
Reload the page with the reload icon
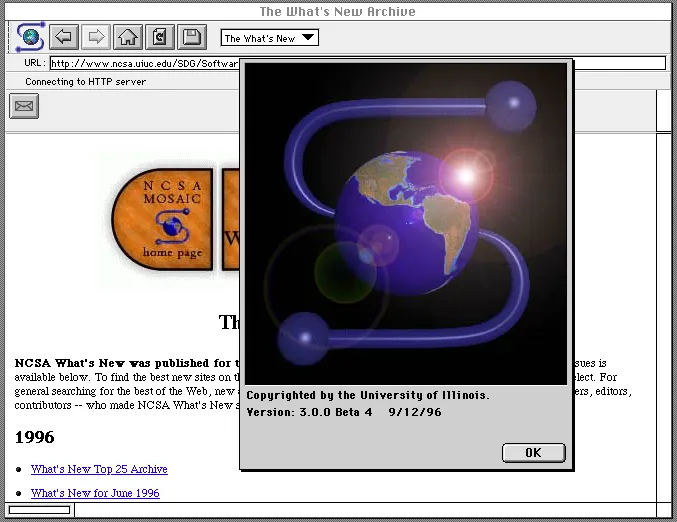tap(160, 37)
